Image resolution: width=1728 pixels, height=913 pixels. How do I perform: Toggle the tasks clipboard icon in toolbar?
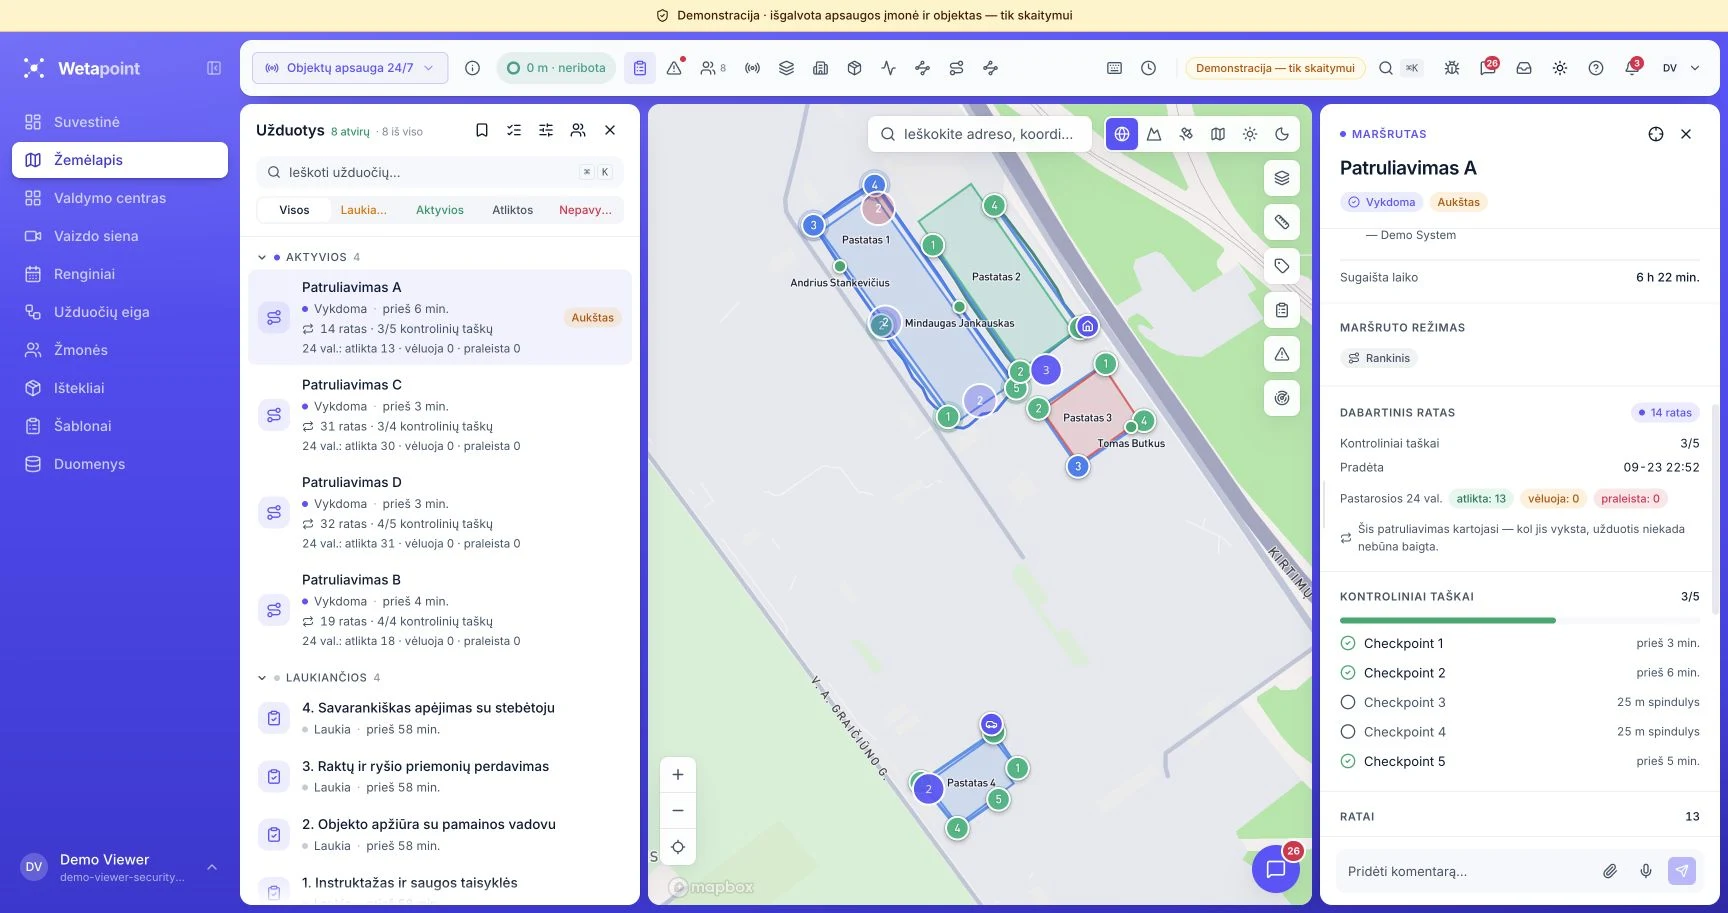pos(640,68)
